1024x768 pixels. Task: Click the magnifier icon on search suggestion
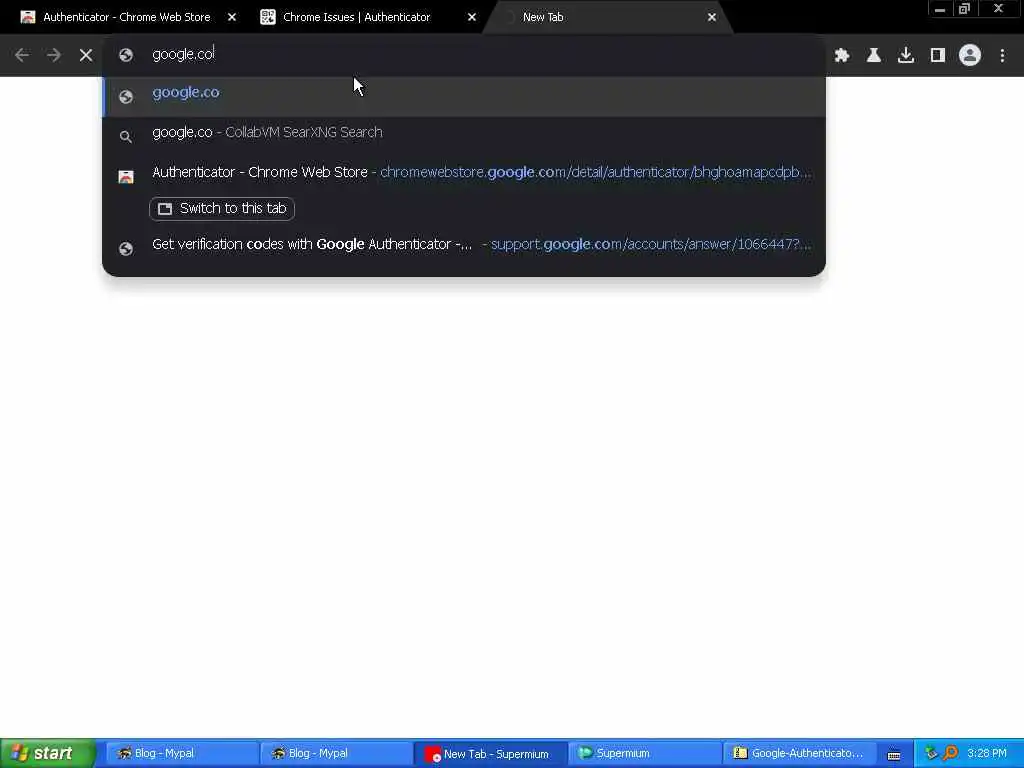click(125, 136)
